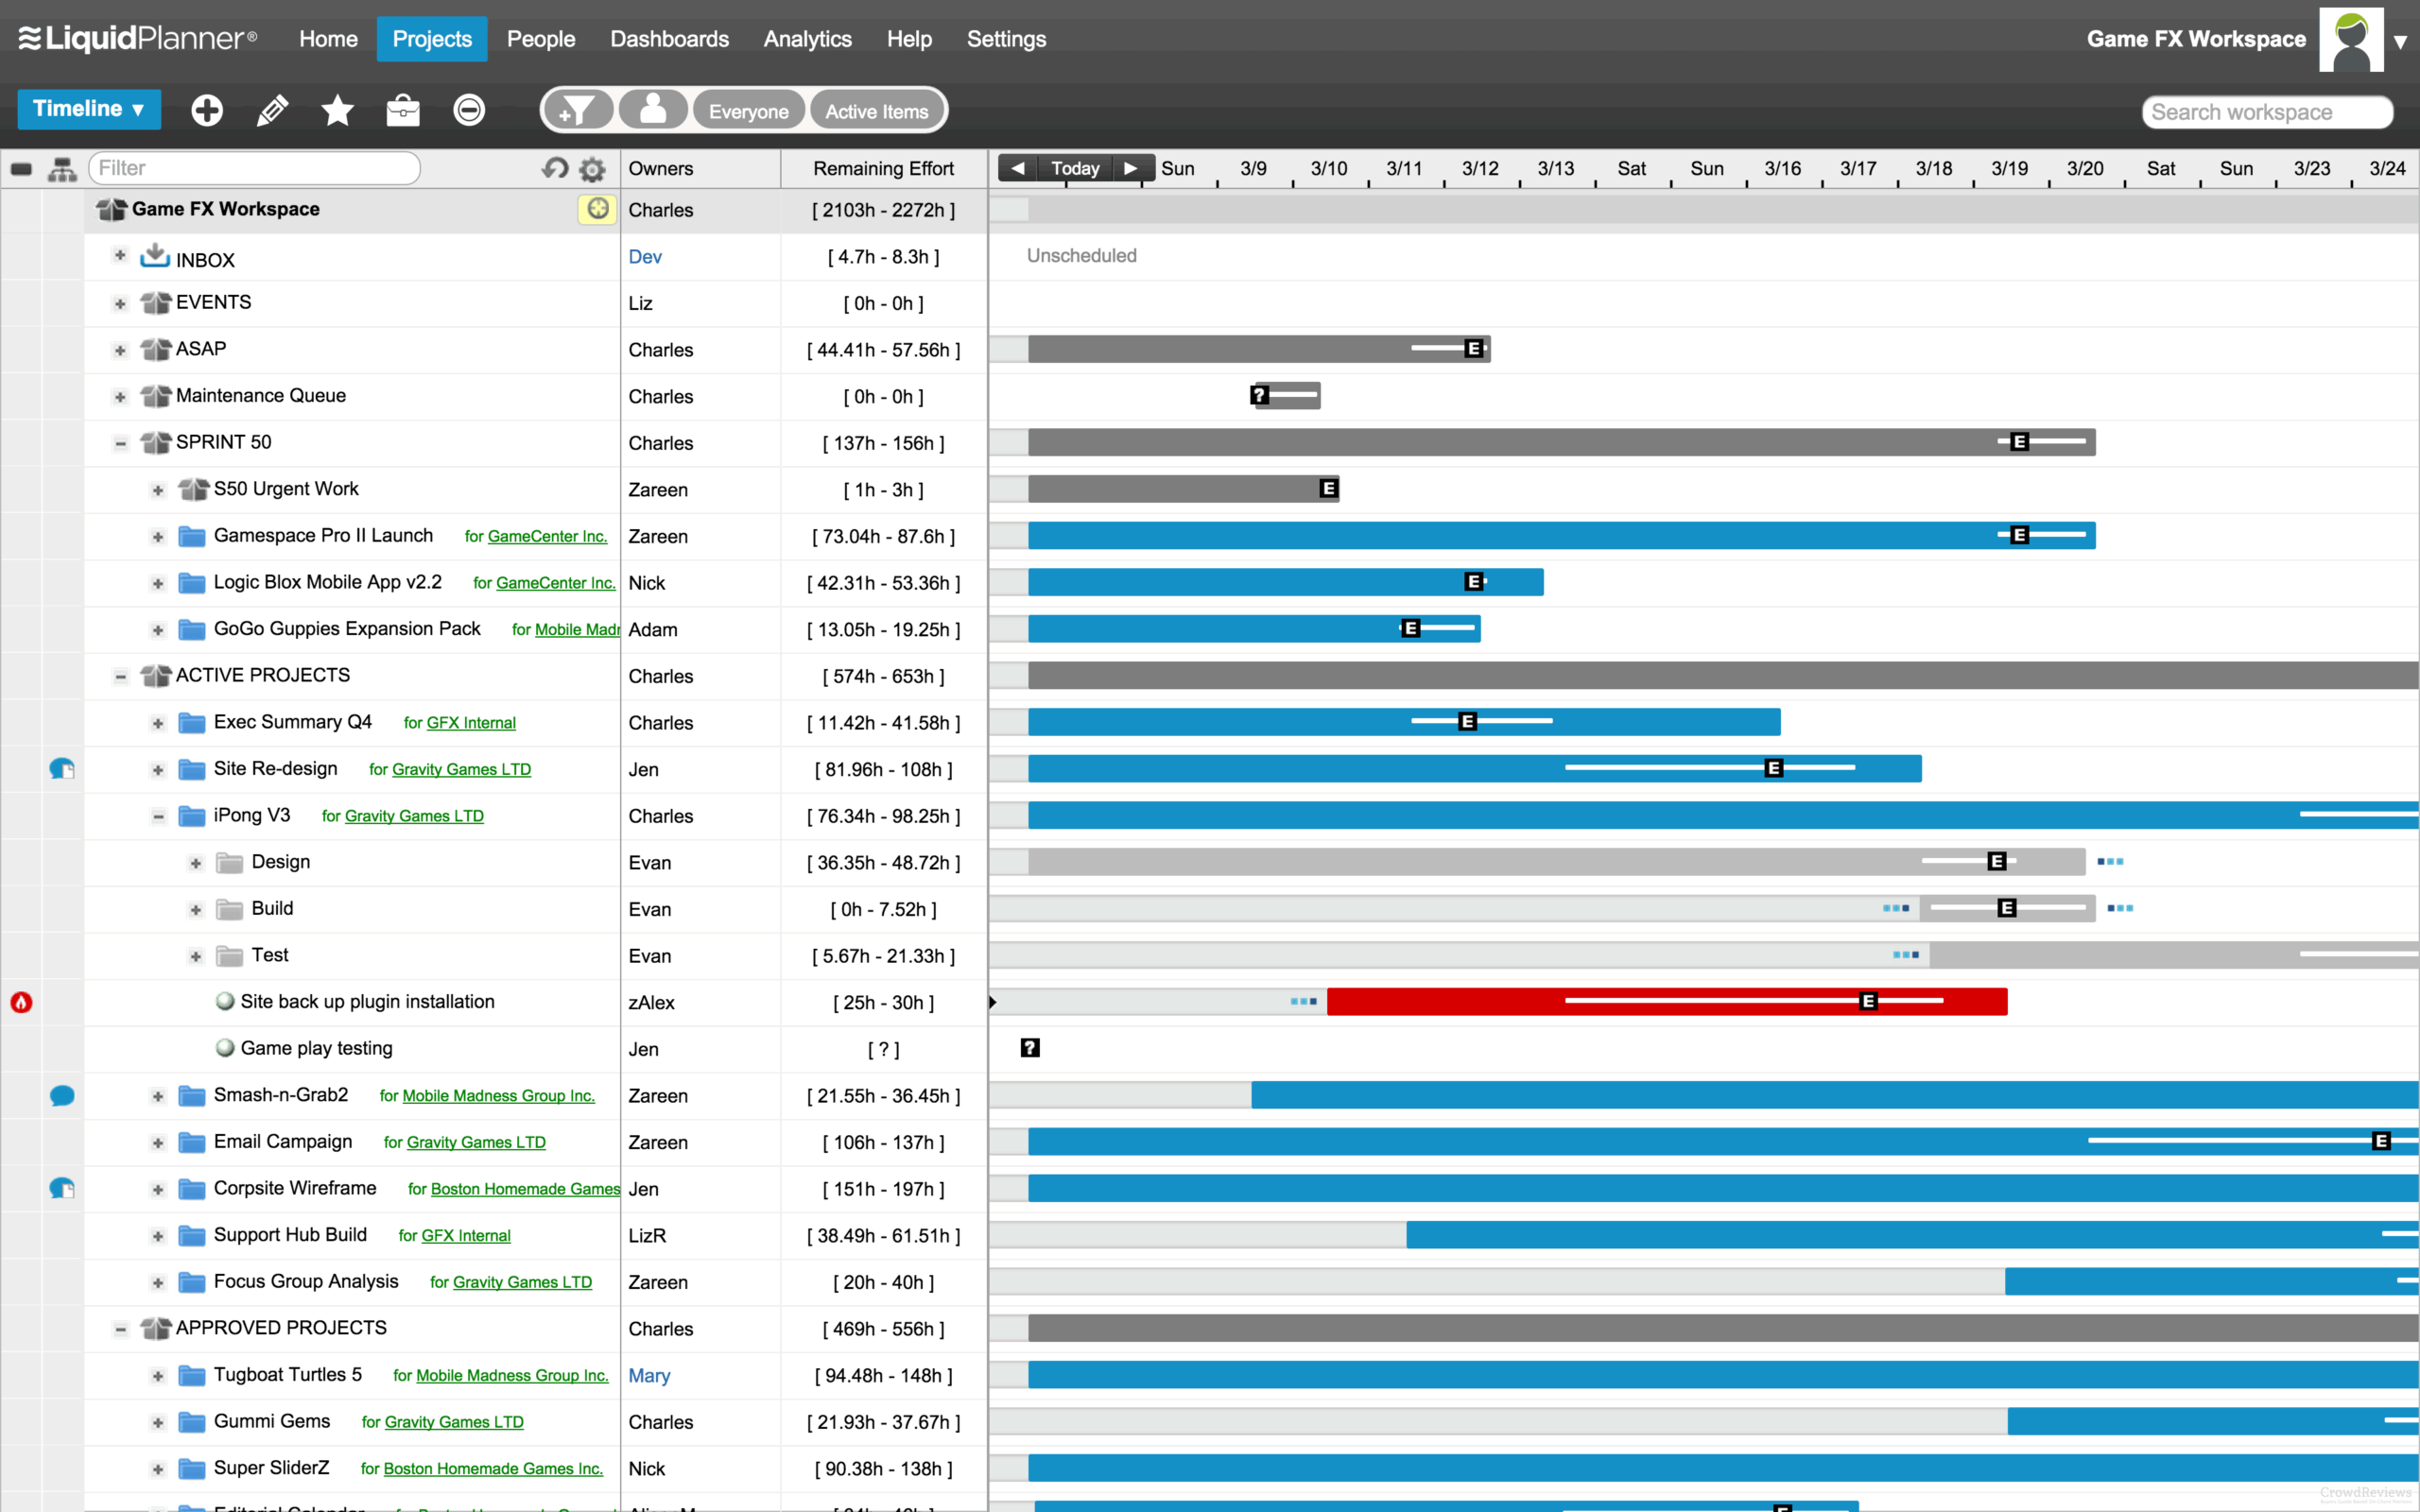This screenshot has width=2420, height=1512.
Task: Click the gray schedule bar for S50 Urgent Work
Action: click(1183, 489)
